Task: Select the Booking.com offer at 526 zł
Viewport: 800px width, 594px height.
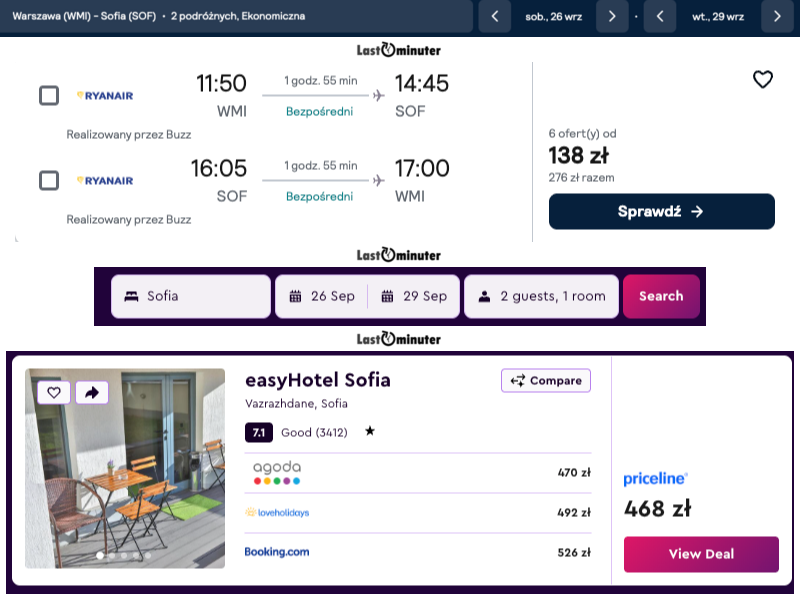Action: tap(418, 552)
